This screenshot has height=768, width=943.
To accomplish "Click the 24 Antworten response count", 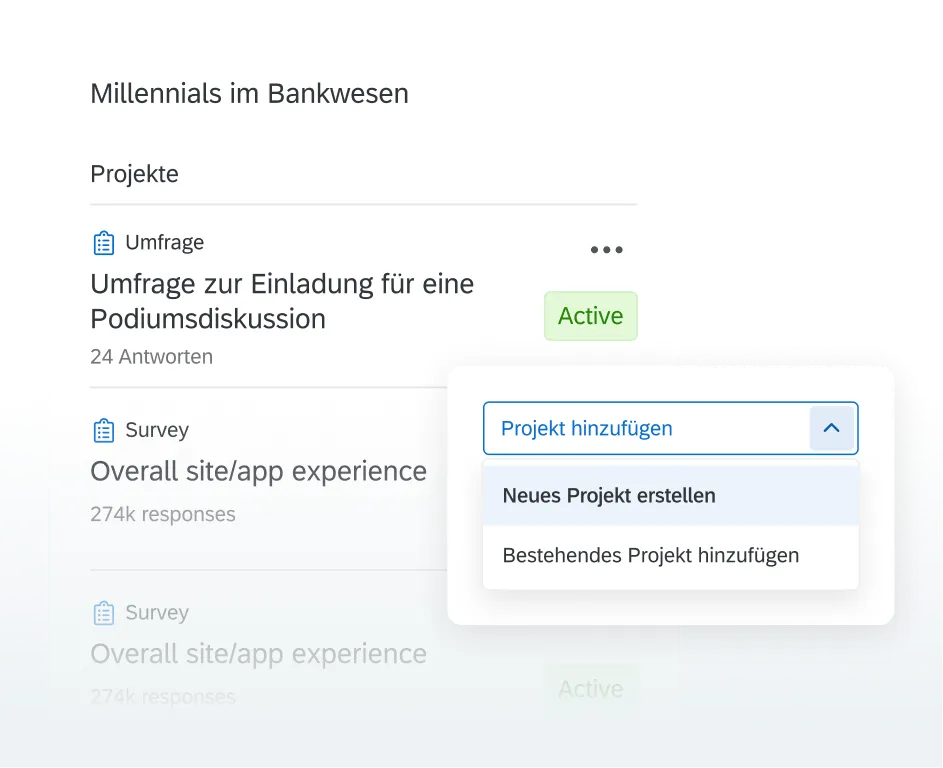I will coord(151,356).
